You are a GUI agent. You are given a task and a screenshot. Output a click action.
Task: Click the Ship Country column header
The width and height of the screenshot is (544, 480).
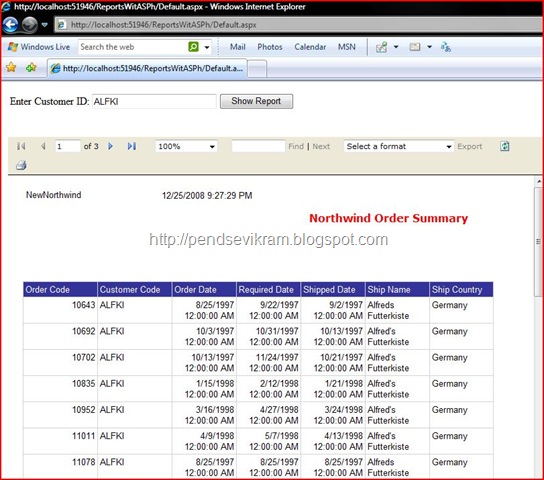[461, 290]
